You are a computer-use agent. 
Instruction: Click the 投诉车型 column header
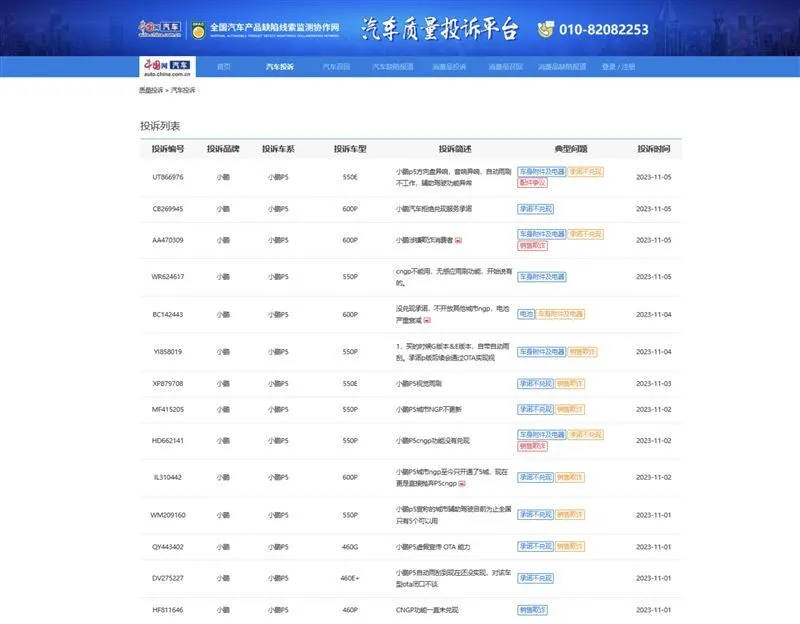350,149
